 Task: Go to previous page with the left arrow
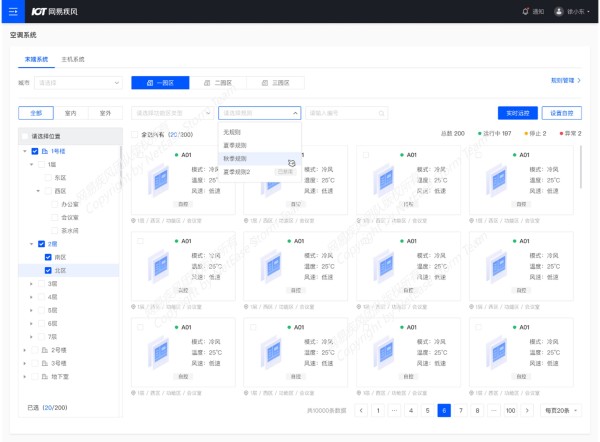click(x=361, y=410)
